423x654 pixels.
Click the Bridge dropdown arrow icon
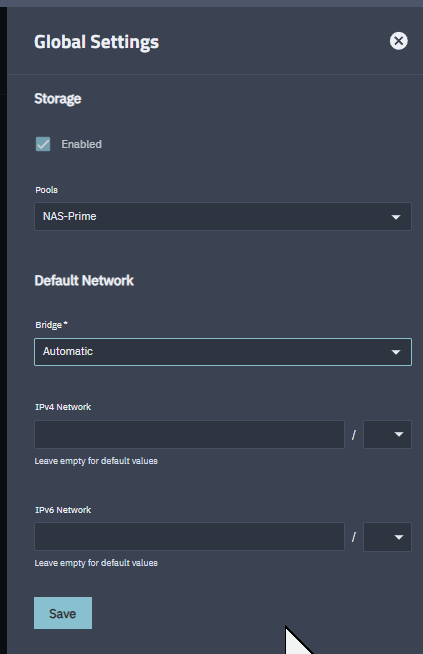pos(395,352)
